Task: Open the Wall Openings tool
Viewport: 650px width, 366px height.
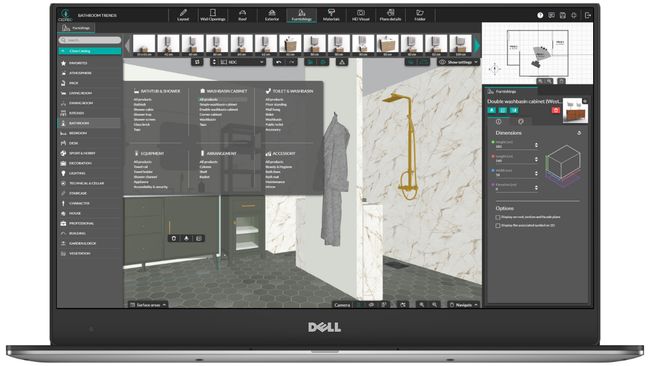Action: point(213,15)
